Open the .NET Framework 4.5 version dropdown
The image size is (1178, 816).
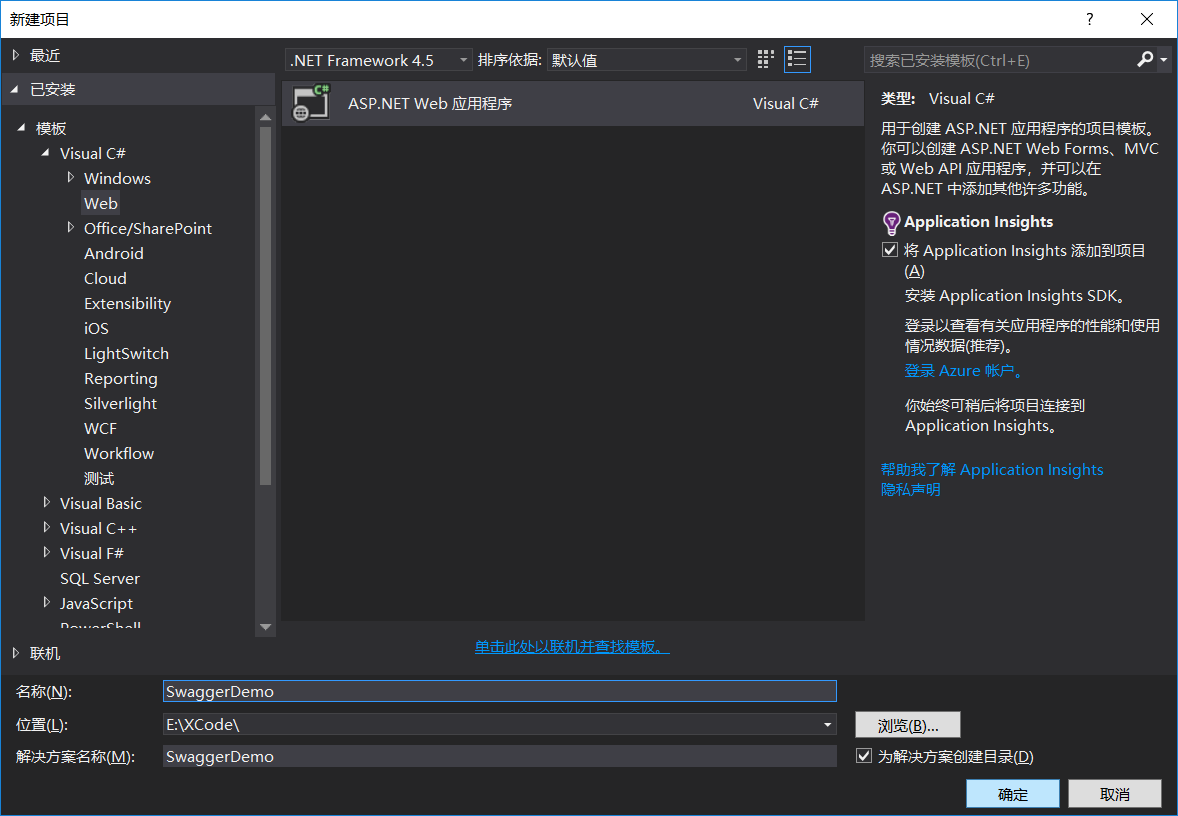379,60
